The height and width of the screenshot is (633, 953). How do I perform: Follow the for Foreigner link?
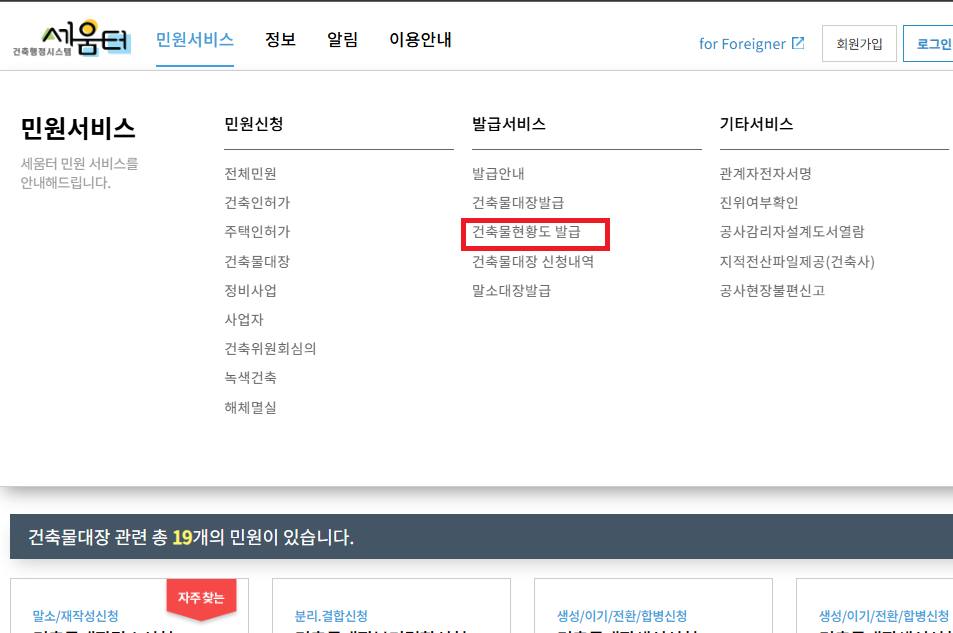pyautogui.click(x=742, y=44)
